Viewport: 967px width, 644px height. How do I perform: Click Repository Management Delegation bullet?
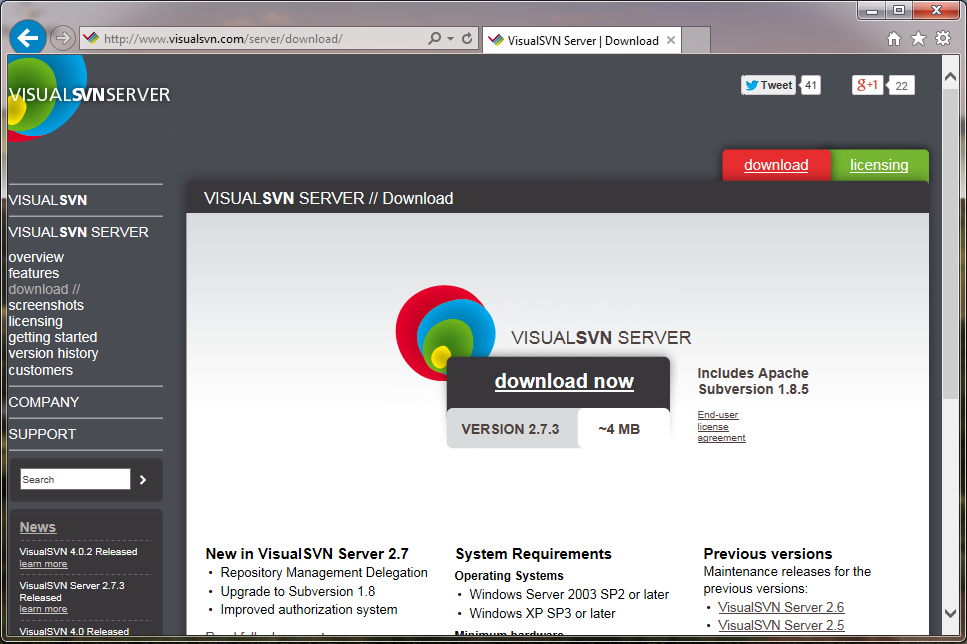click(324, 572)
